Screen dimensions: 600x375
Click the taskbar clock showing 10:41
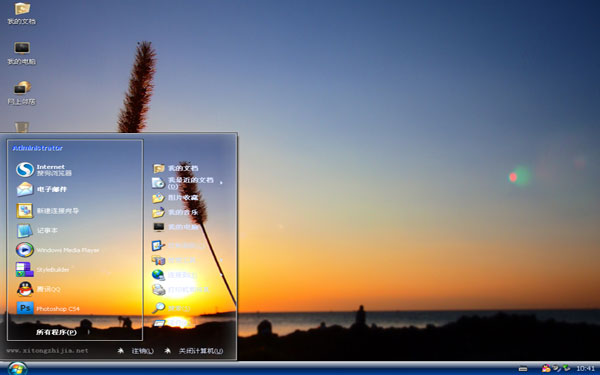[585, 368]
